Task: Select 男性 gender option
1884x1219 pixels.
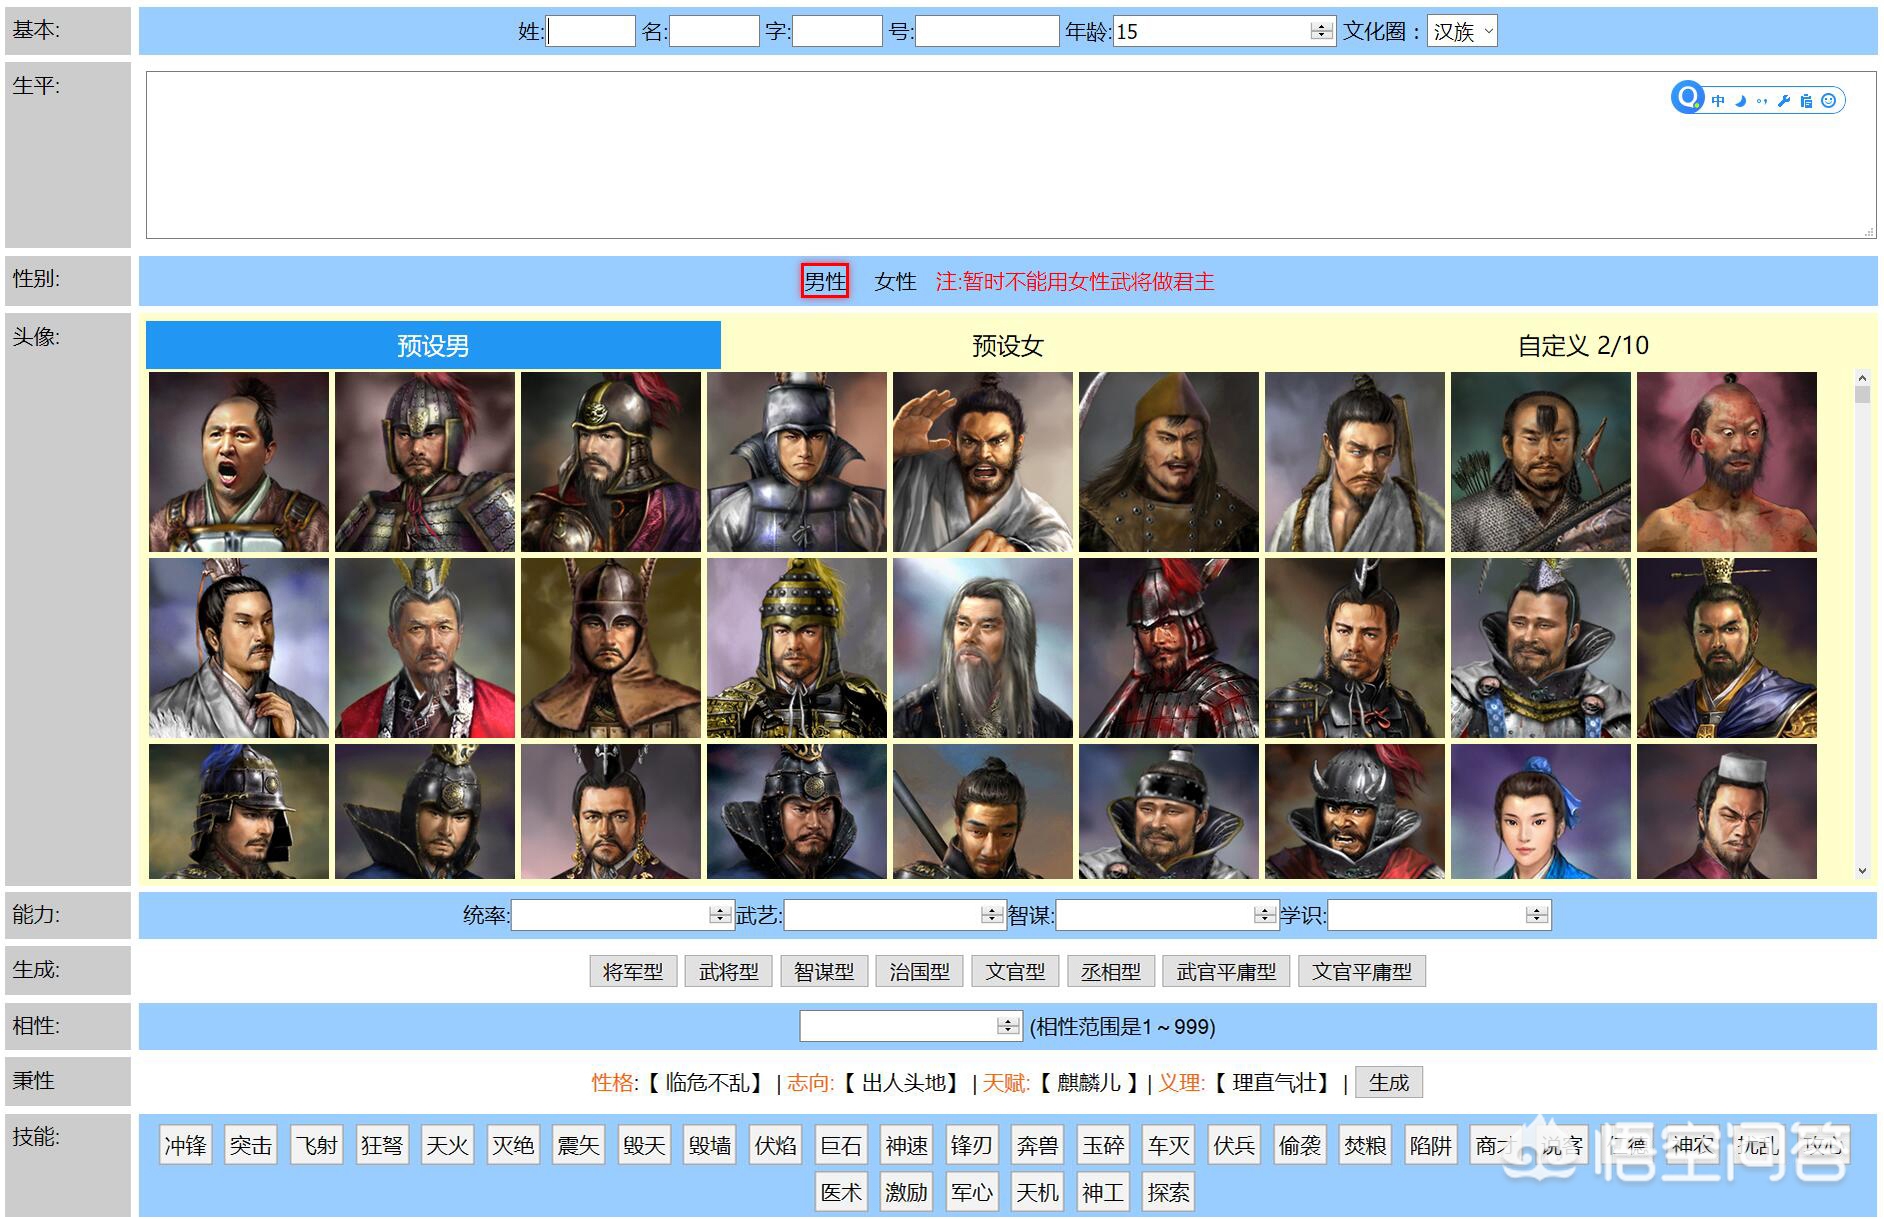Action: pyautogui.click(x=825, y=281)
